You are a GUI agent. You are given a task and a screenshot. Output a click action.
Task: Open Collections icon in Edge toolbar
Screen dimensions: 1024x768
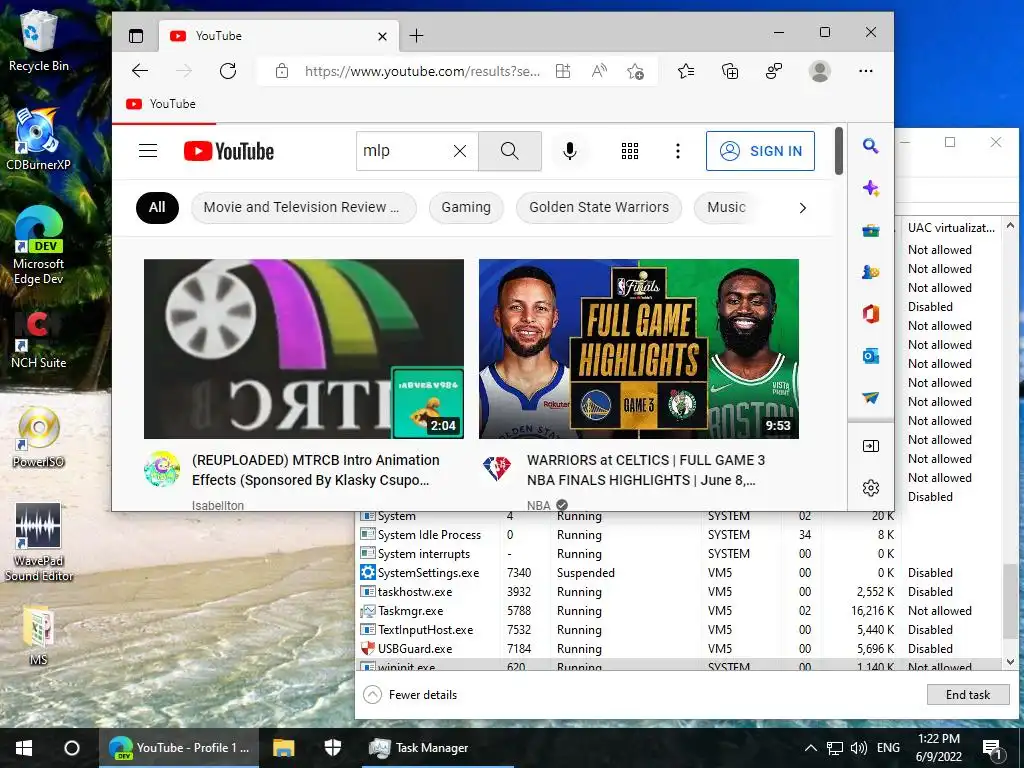click(x=729, y=71)
